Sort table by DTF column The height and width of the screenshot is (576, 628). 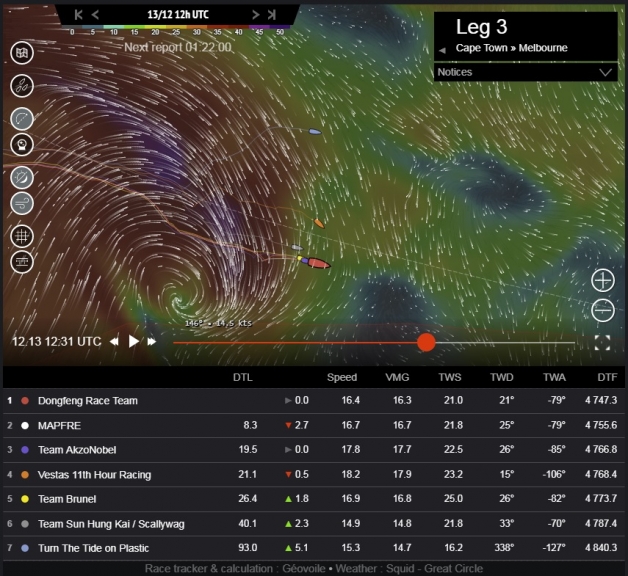click(x=607, y=377)
